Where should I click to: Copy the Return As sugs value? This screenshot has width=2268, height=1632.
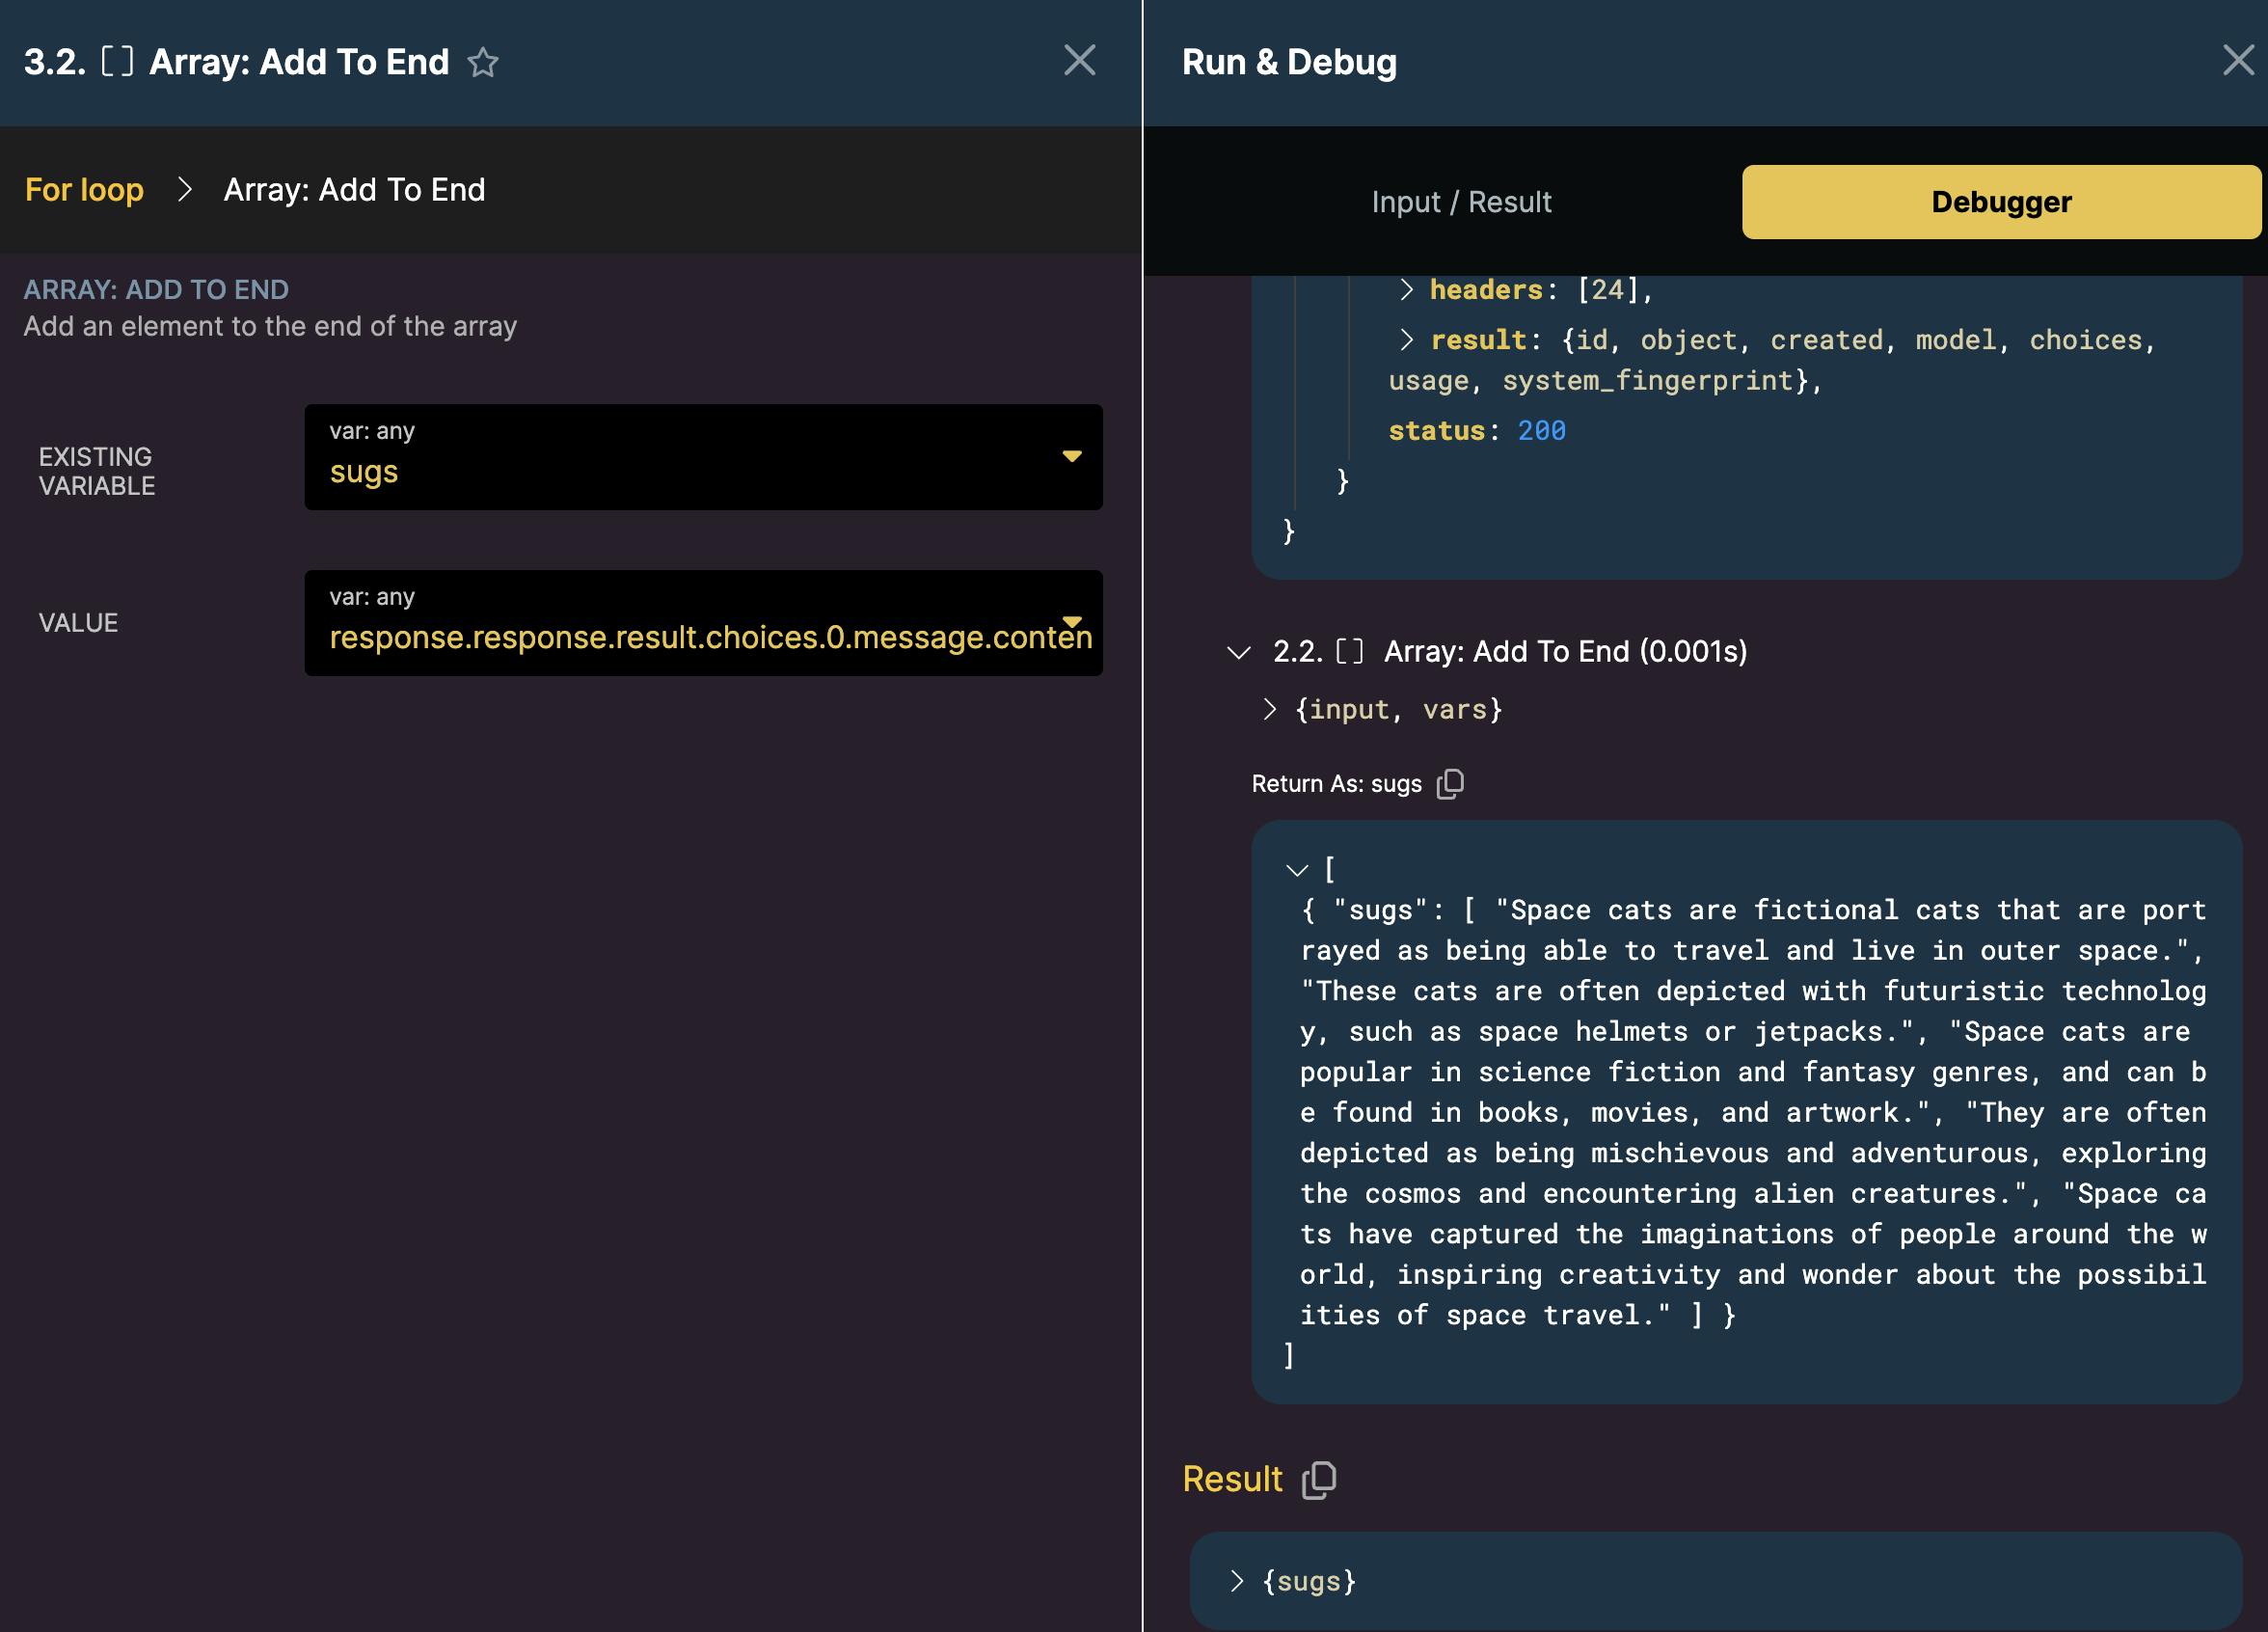click(x=1450, y=784)
